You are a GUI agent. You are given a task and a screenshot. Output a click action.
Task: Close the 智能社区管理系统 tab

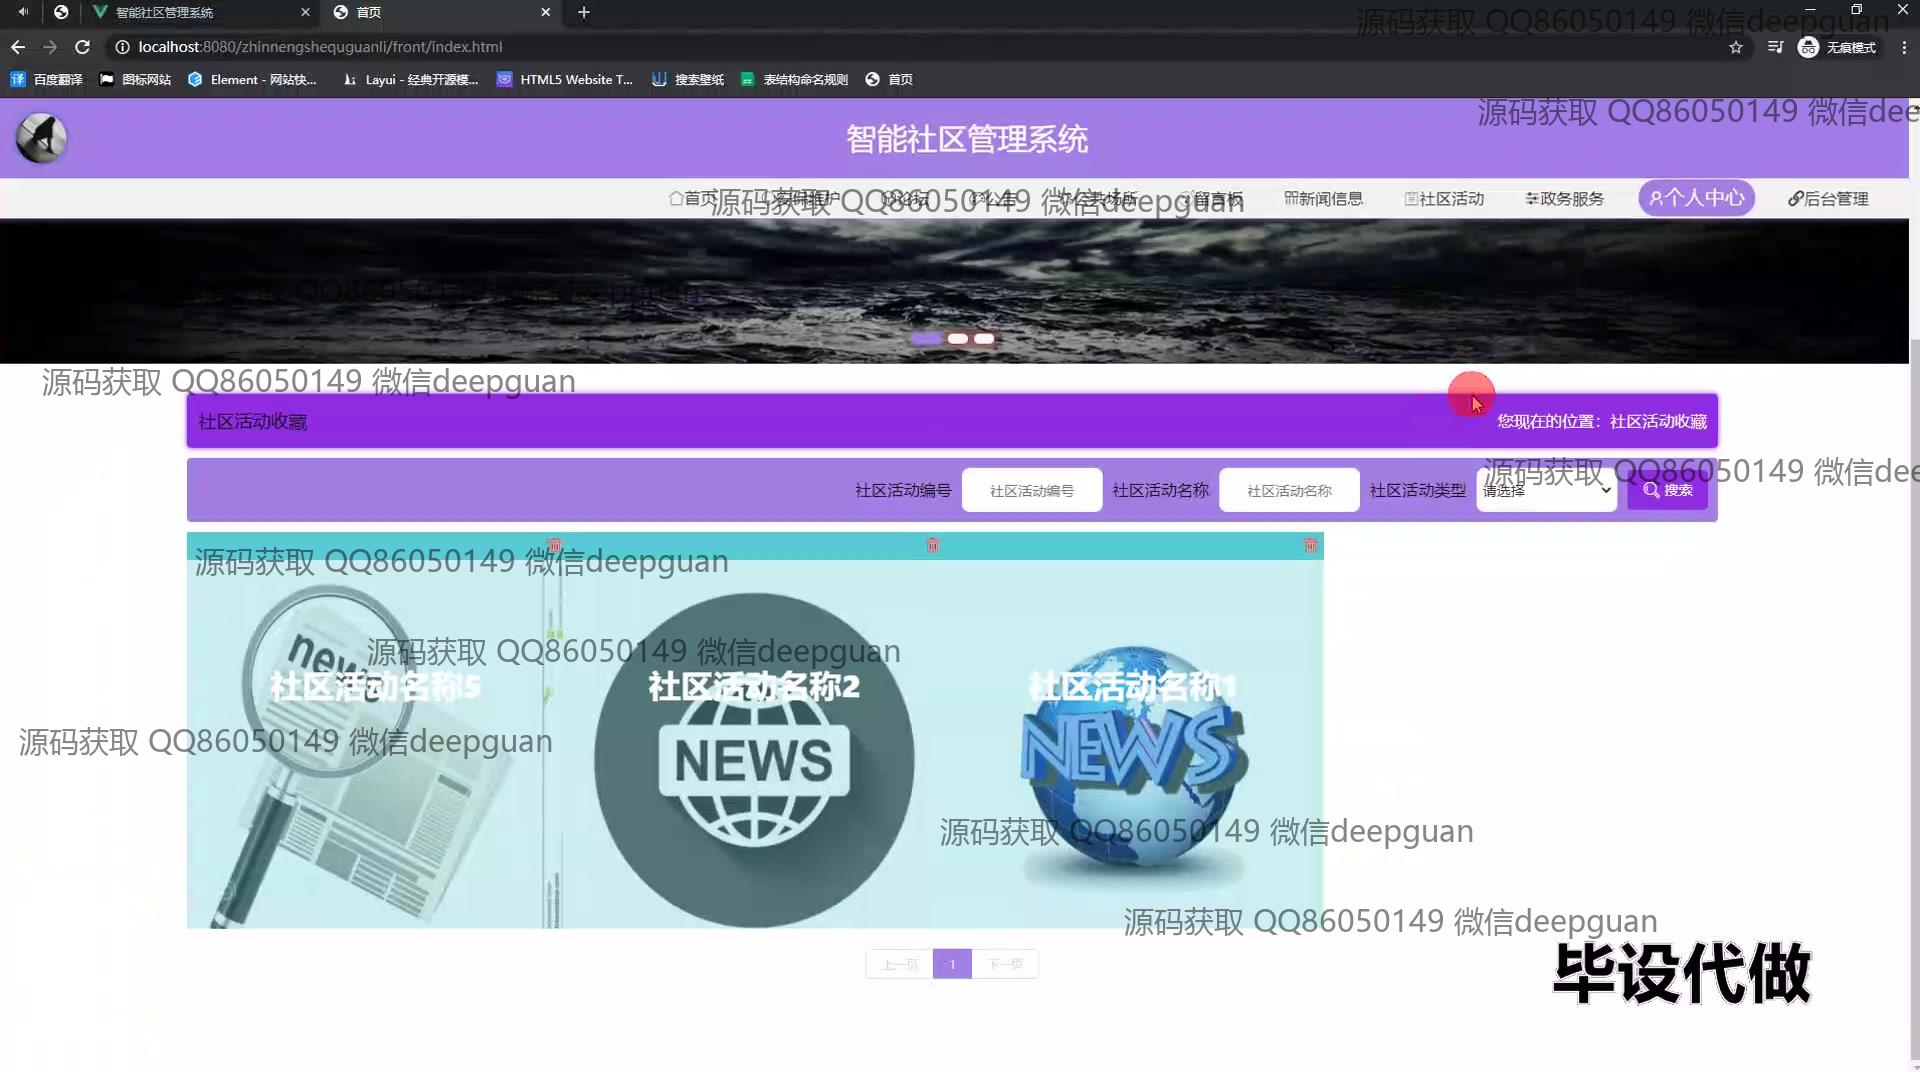point(306,12)
